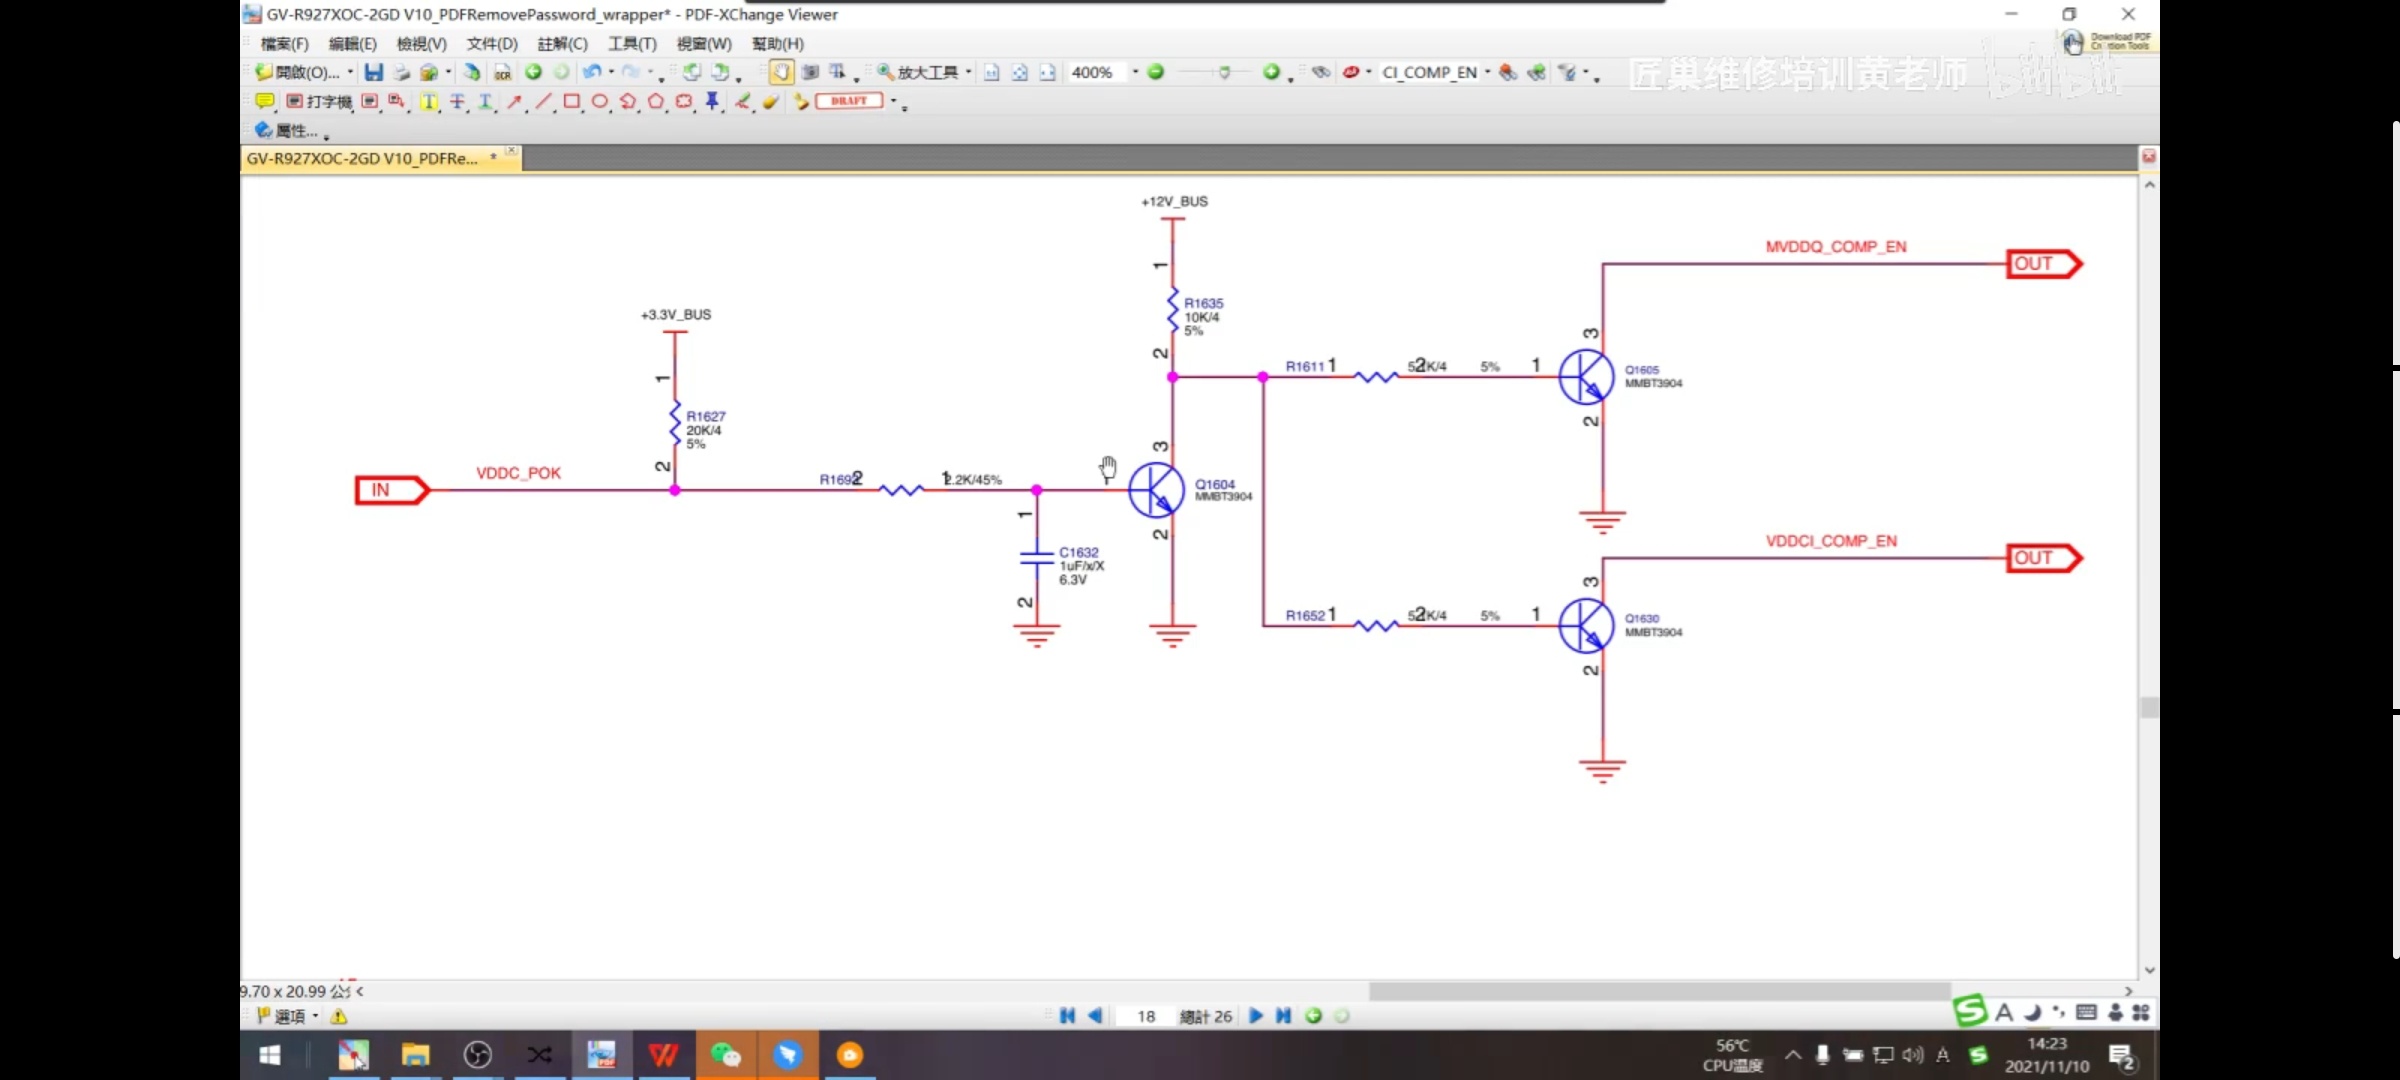The width and height of the screenshot is (2400, 1080).
Task: Open File Explorer from the taskbar
Action: [415, 1055]
